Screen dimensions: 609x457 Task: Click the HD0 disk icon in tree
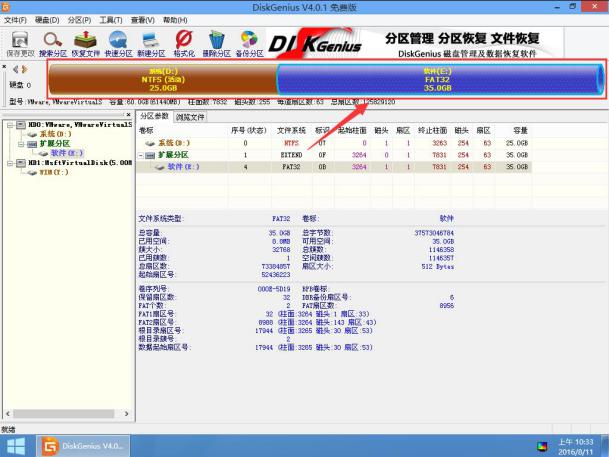click(x=21, y=125)
